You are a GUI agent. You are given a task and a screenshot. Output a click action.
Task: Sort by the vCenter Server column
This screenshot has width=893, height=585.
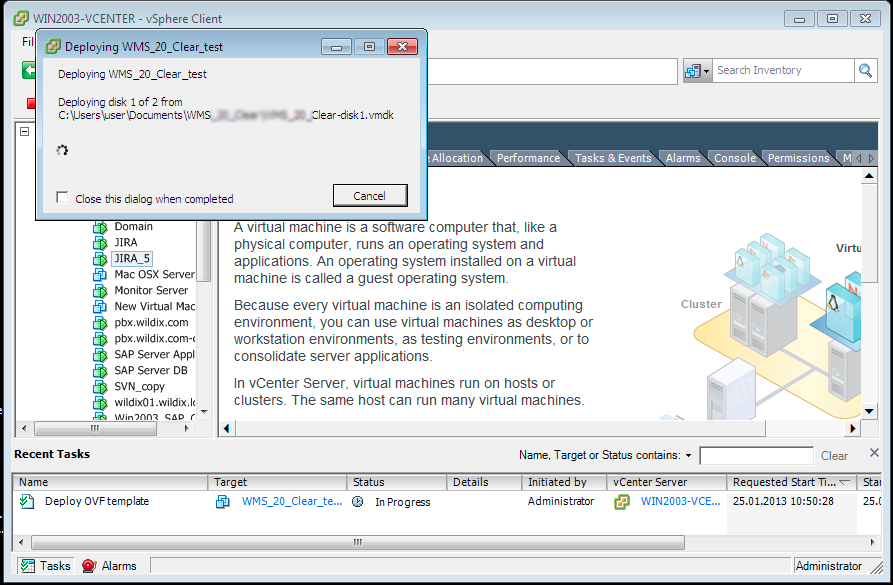tap(666, 482)
